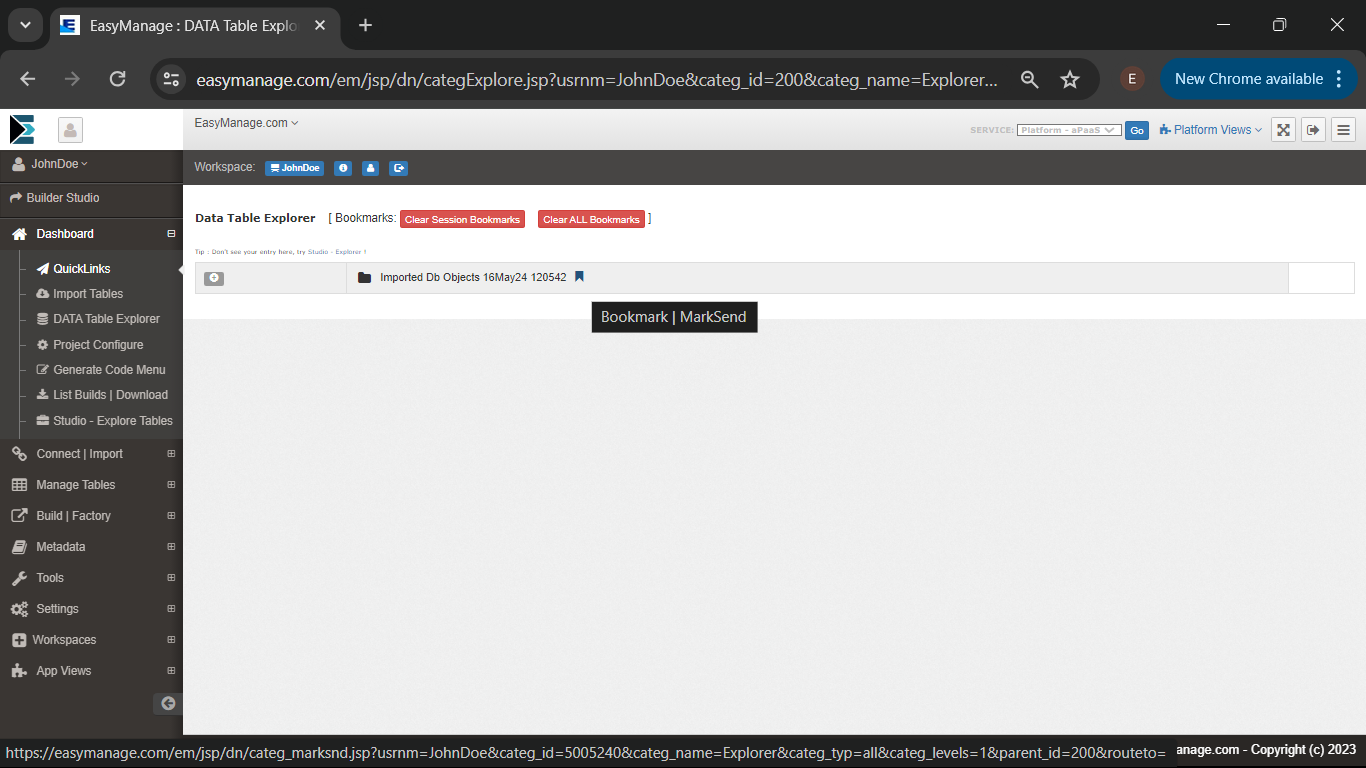Viewport: 1366px width, 768px height.
Task: Expand Connect | Import section
Action: pos(171,454)
